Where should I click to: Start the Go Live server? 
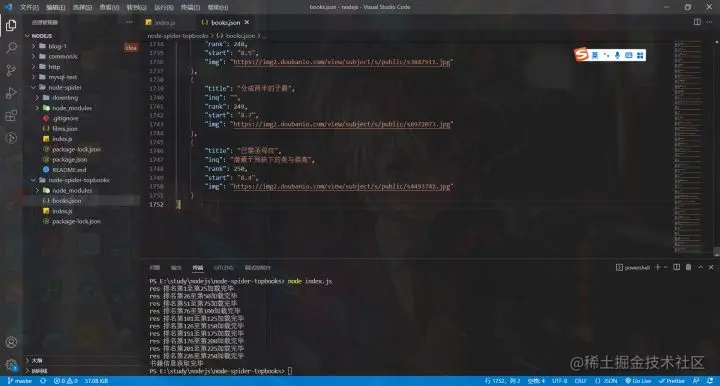(x=638, y=381)
